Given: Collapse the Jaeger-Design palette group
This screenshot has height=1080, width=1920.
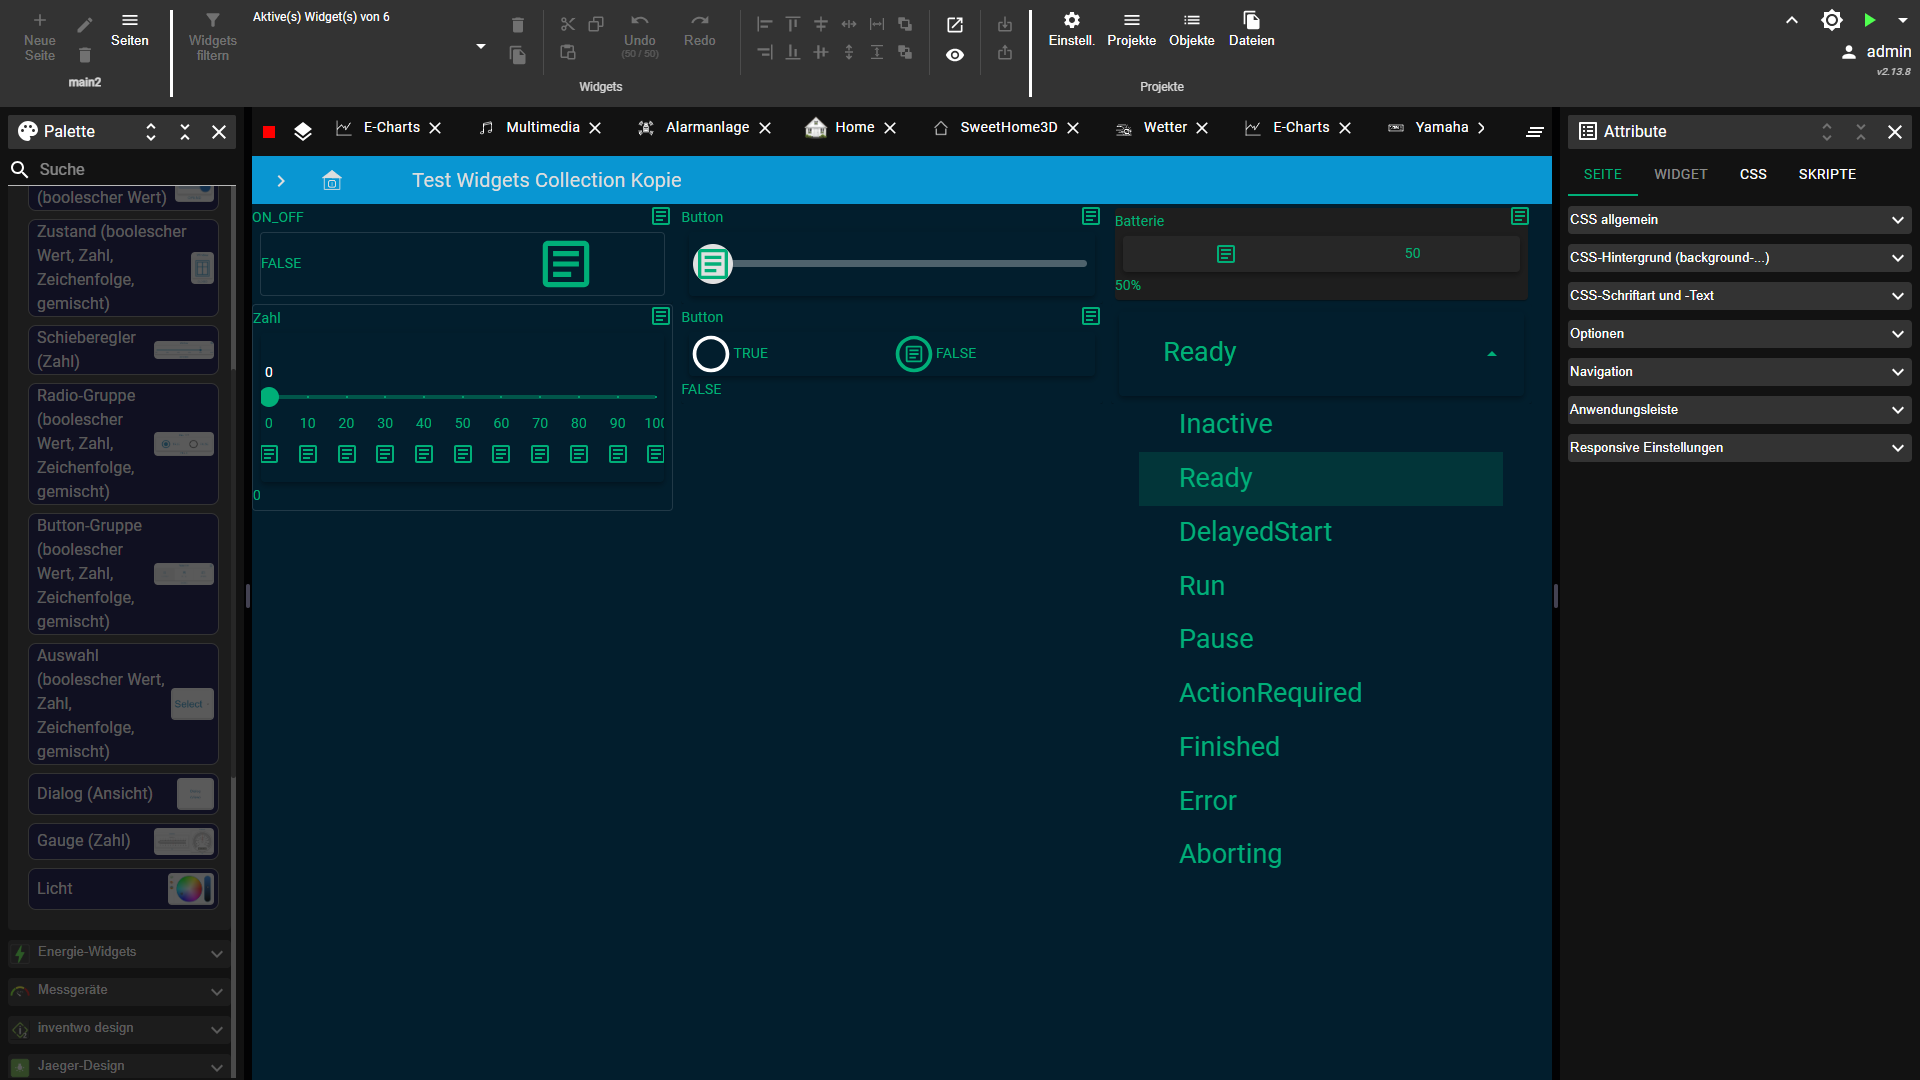Looking at the screenshot, I should click(216, 1067).
